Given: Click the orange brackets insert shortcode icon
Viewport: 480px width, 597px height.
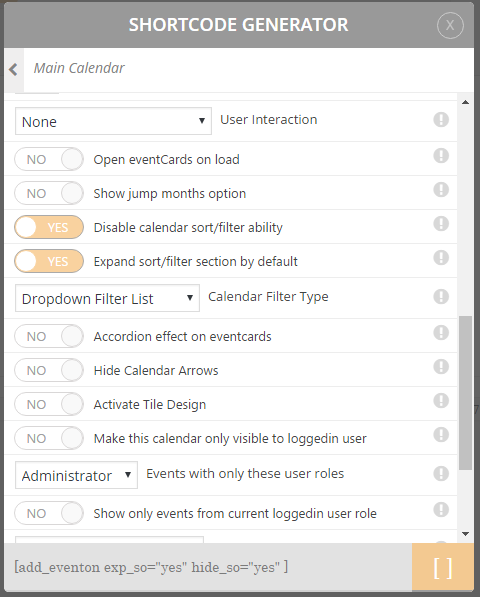Looking at the screenshot, I should (443, 567).
